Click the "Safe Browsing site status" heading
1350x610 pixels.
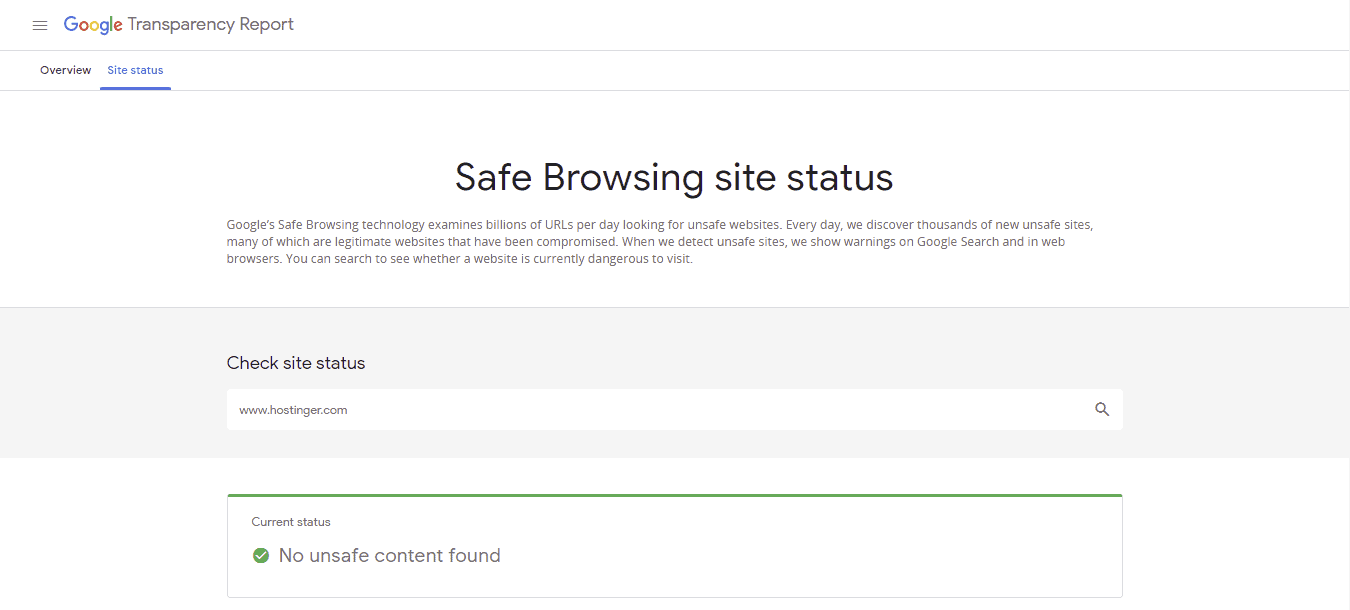(674, 177)
